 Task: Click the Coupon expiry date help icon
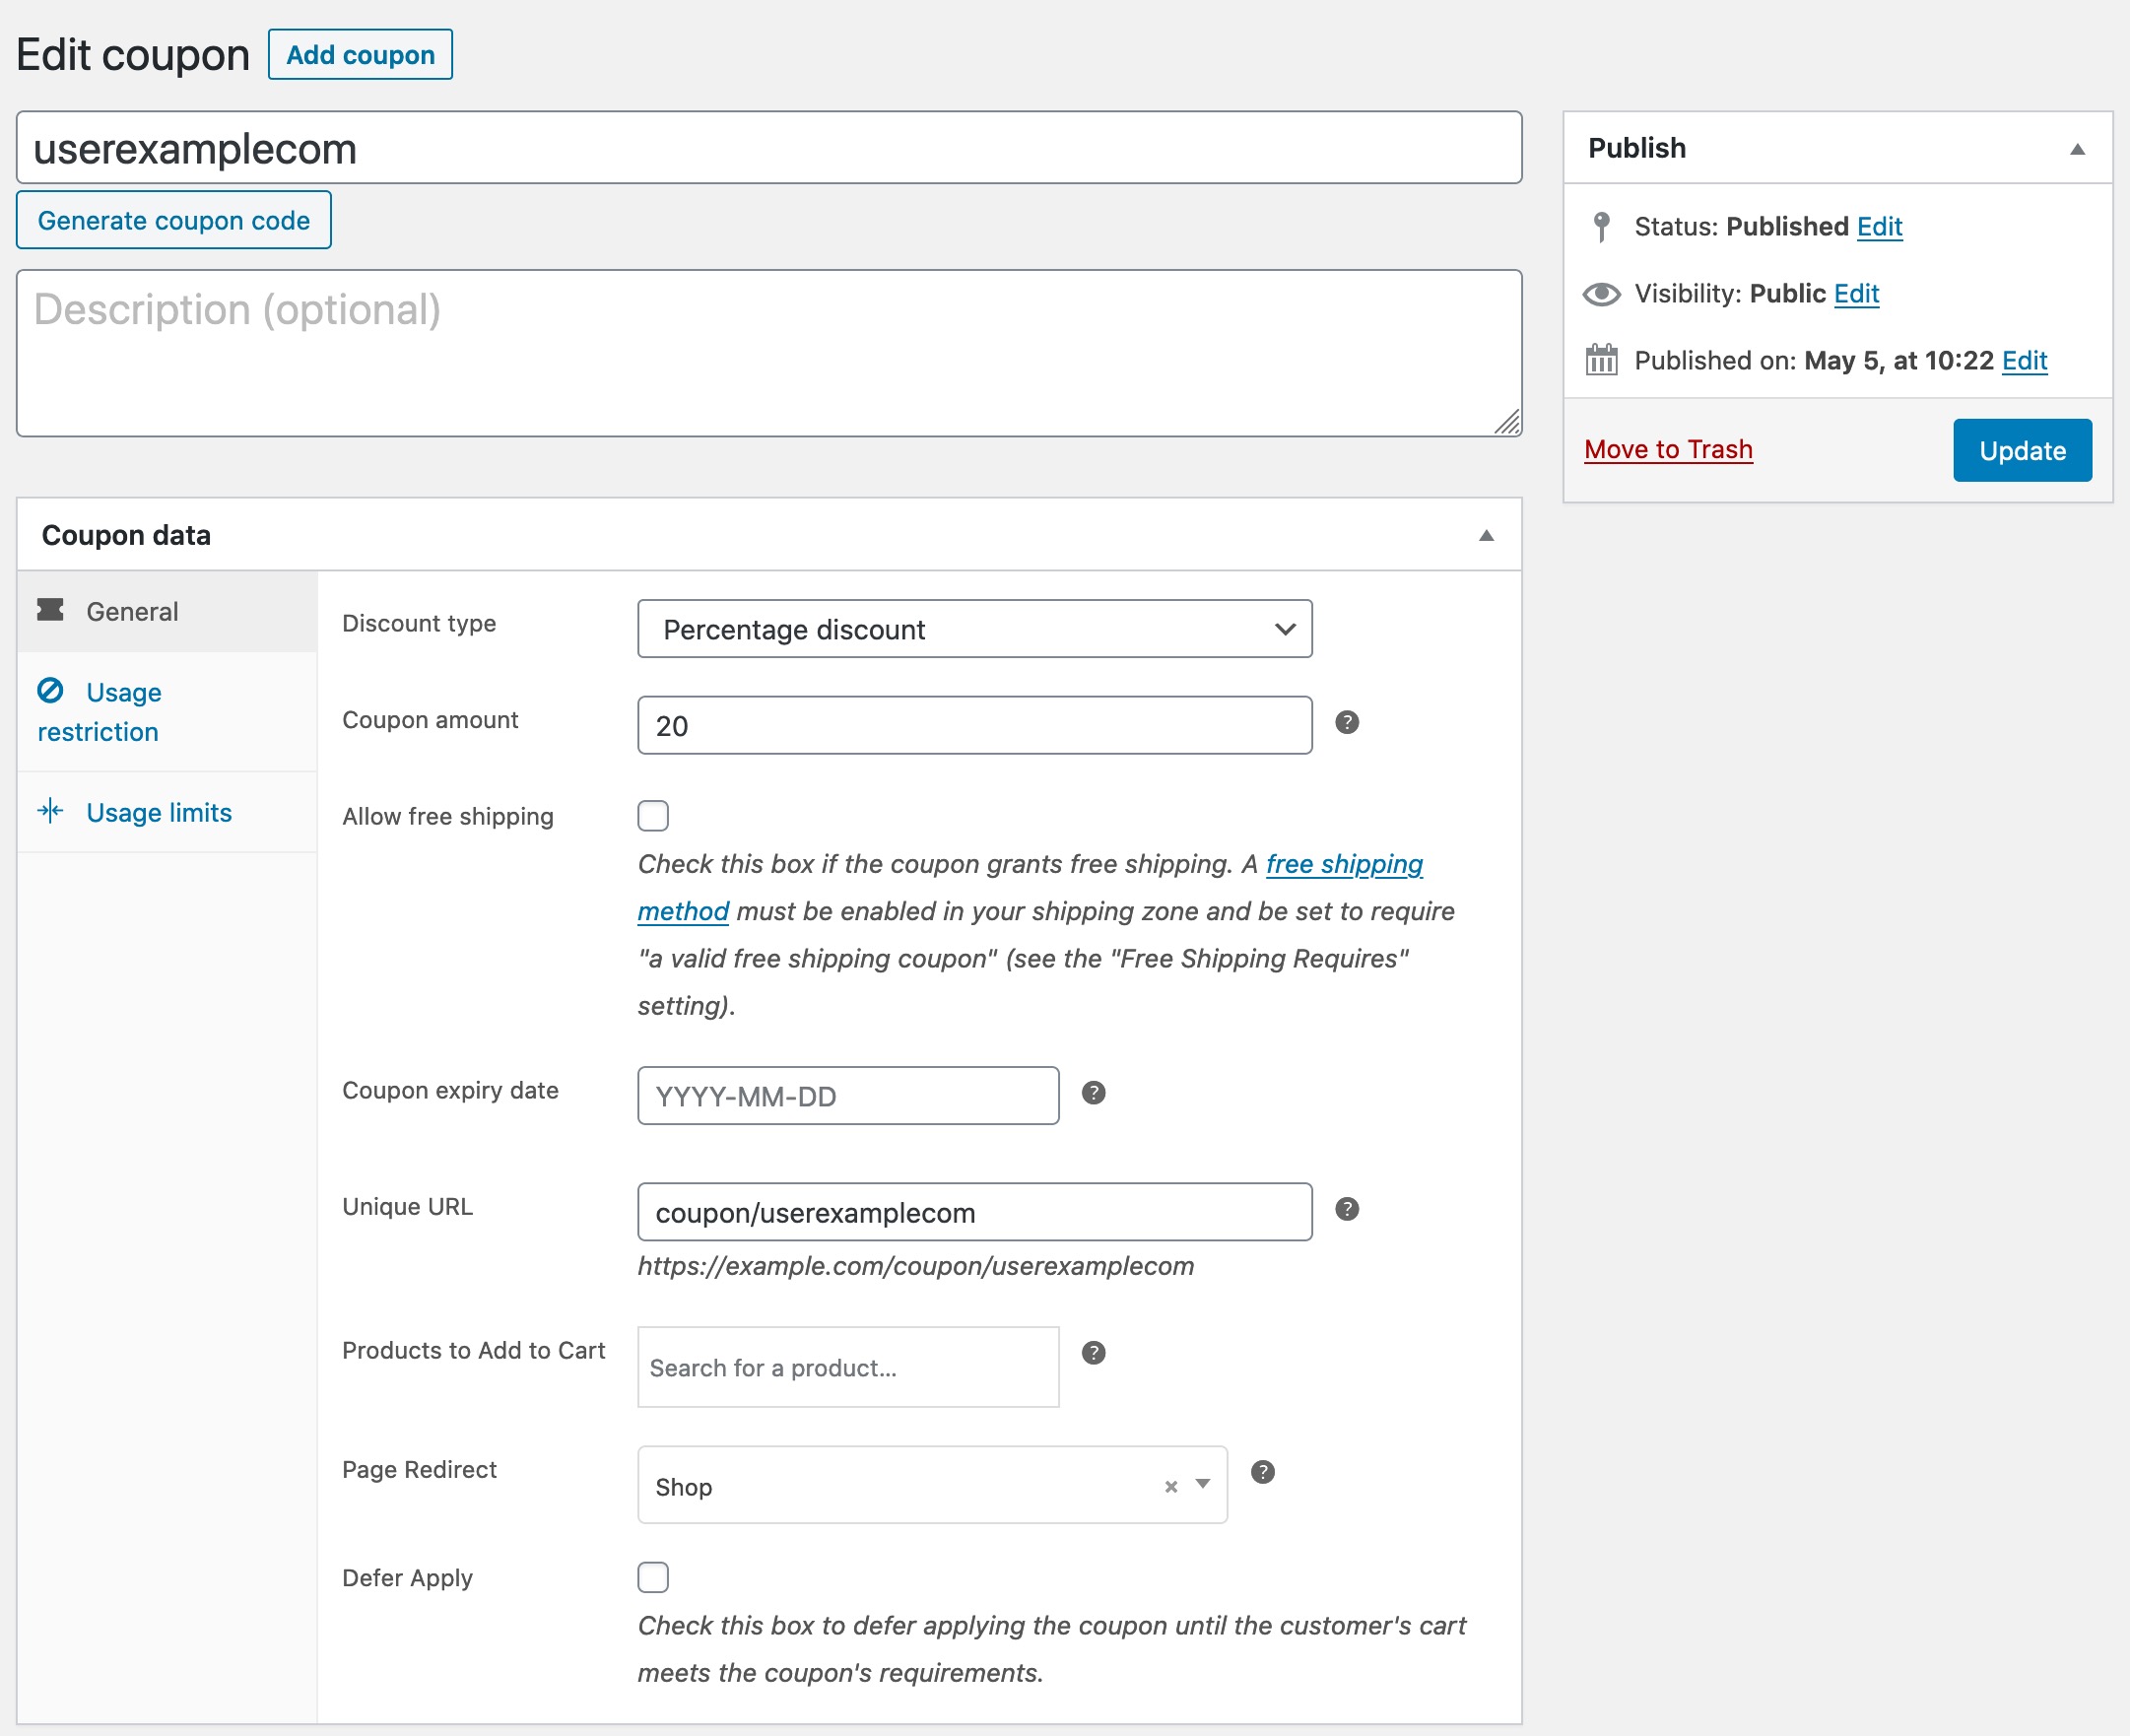[x=1093, y=1093]
